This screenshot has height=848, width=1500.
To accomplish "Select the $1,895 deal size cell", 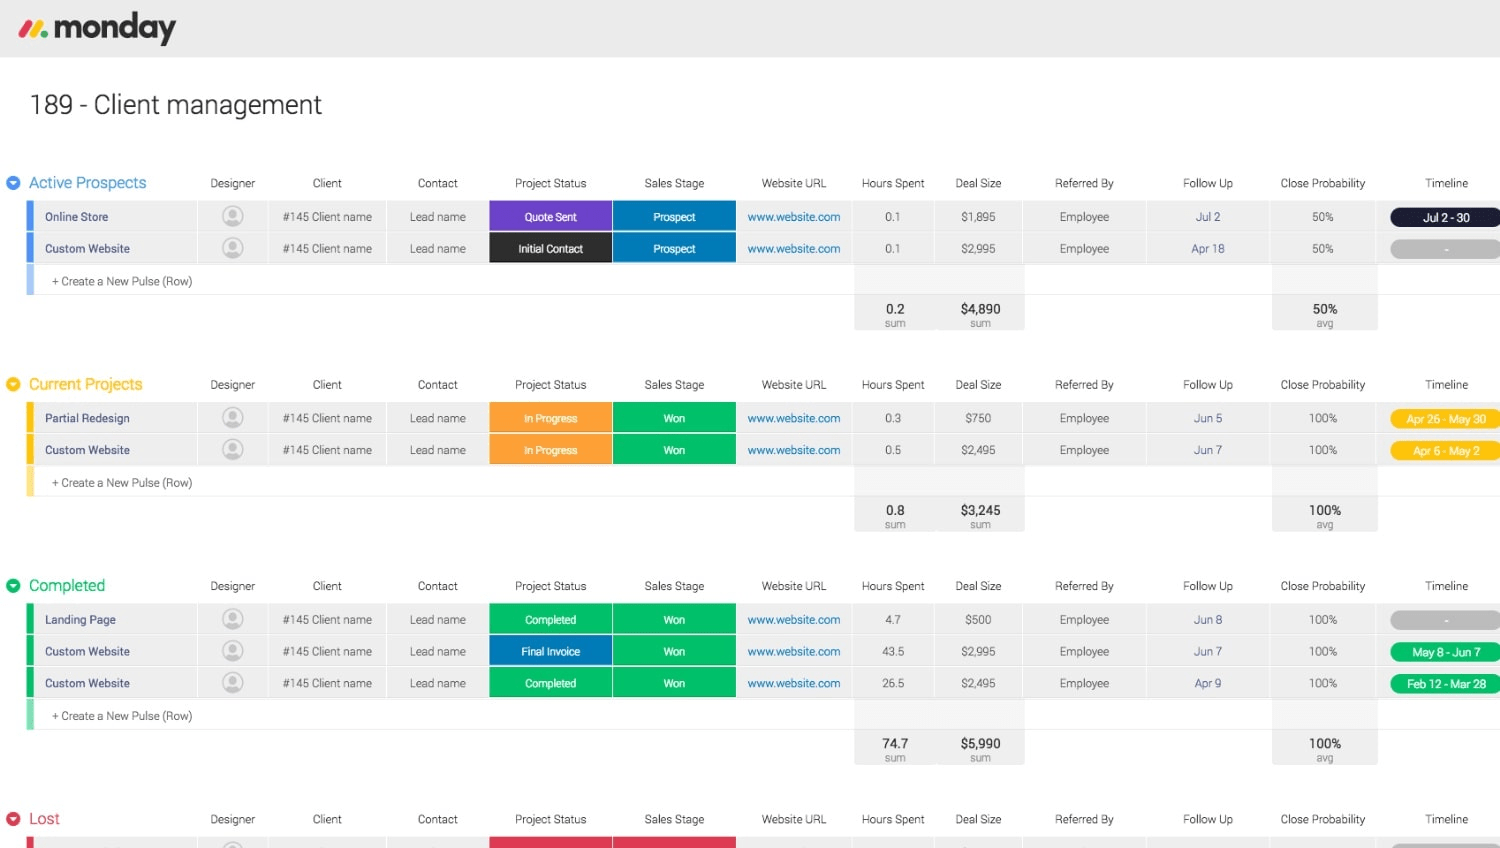I will (x=978, y=217).
